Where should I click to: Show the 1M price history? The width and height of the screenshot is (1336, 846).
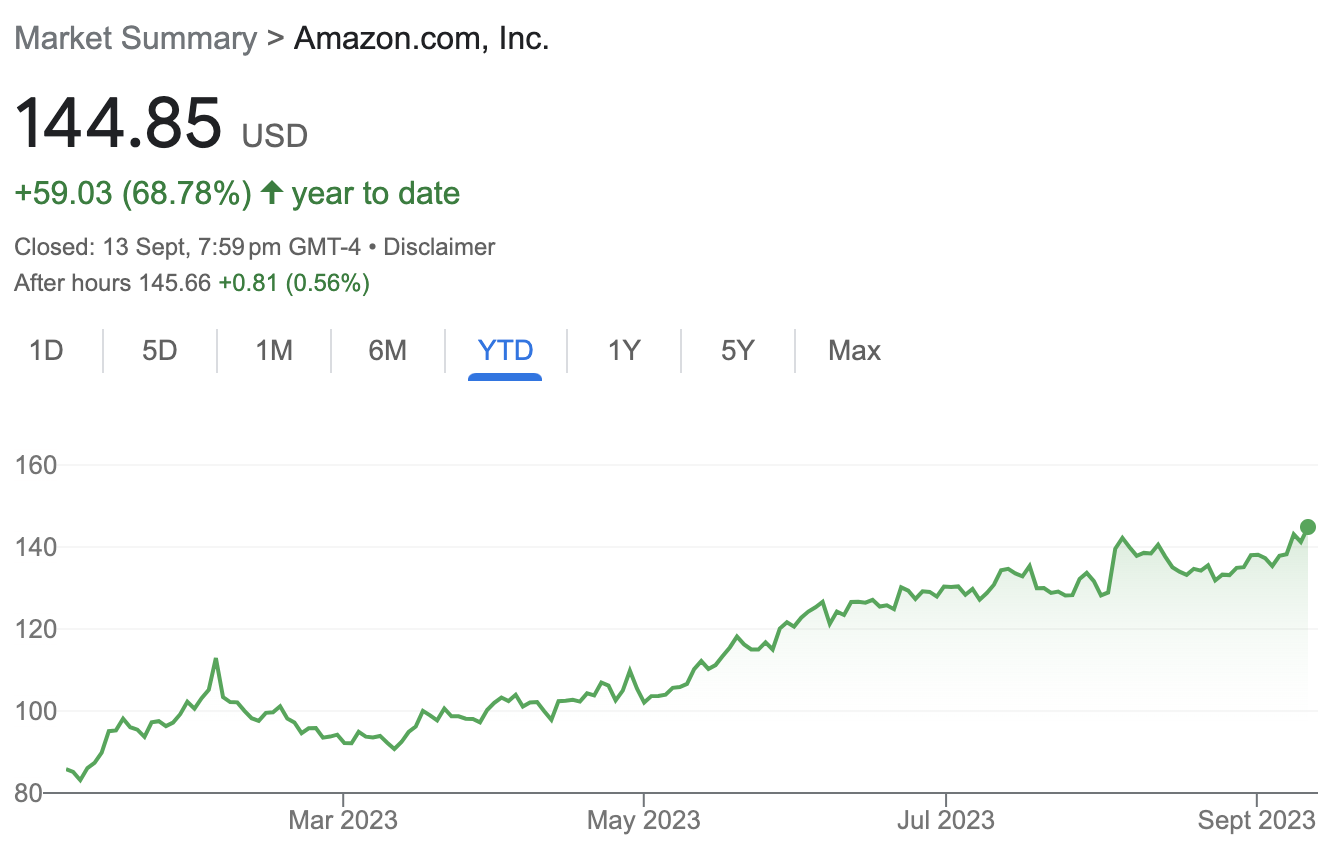point(273,351)
